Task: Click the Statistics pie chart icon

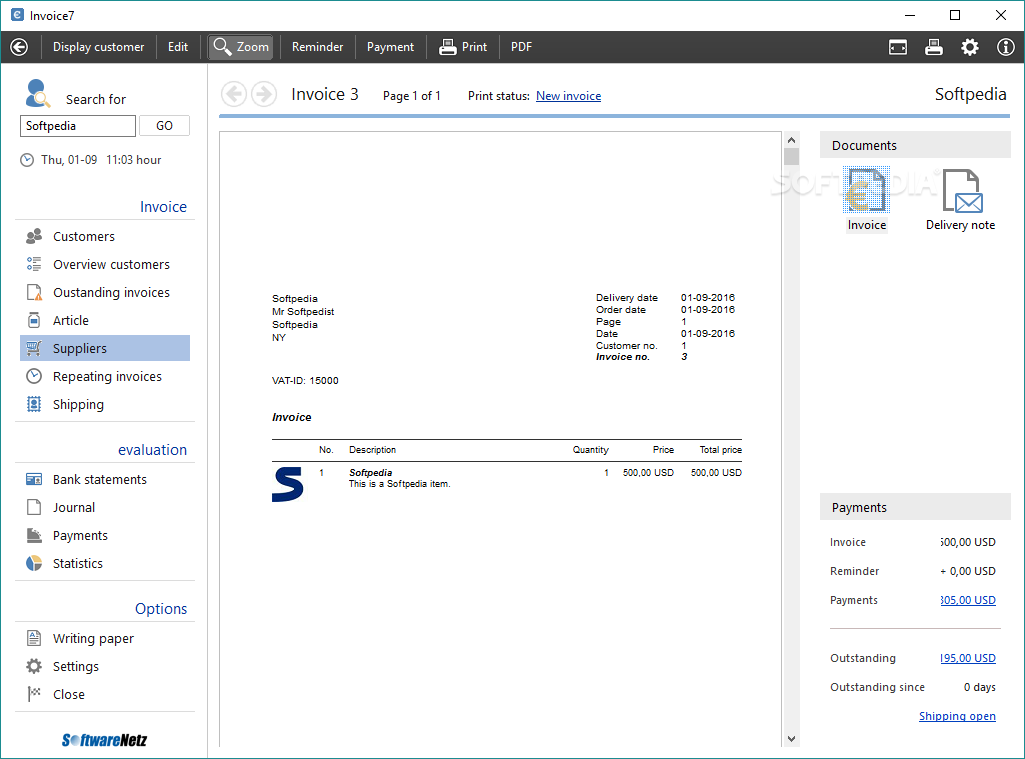Action: coord(34,564)
